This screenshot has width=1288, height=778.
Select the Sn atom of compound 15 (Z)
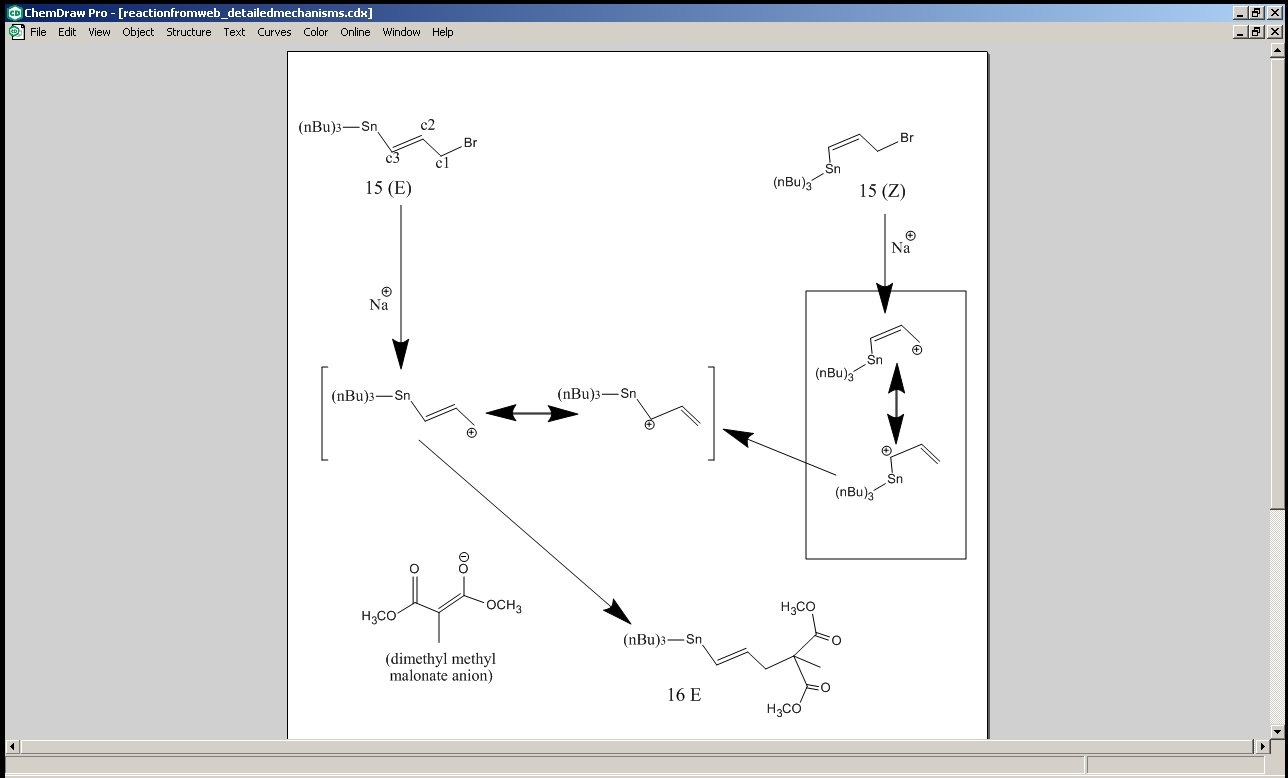pos(833,169)
